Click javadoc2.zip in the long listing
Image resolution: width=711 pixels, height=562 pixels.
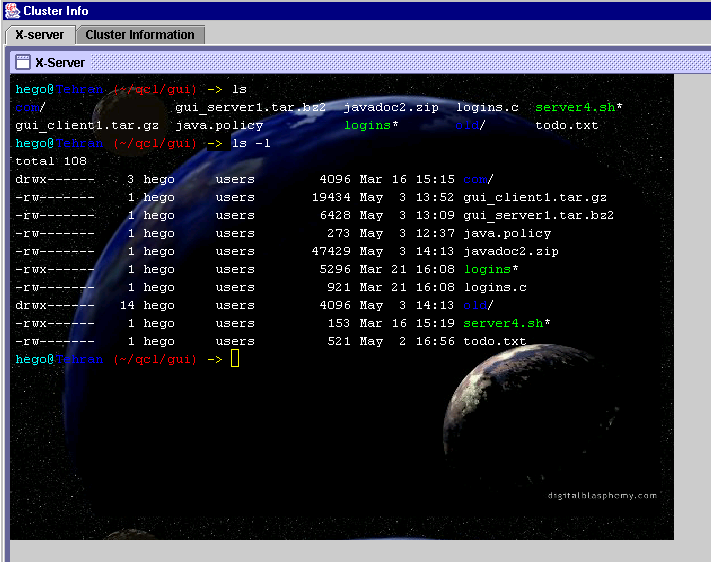click(511, 251)
